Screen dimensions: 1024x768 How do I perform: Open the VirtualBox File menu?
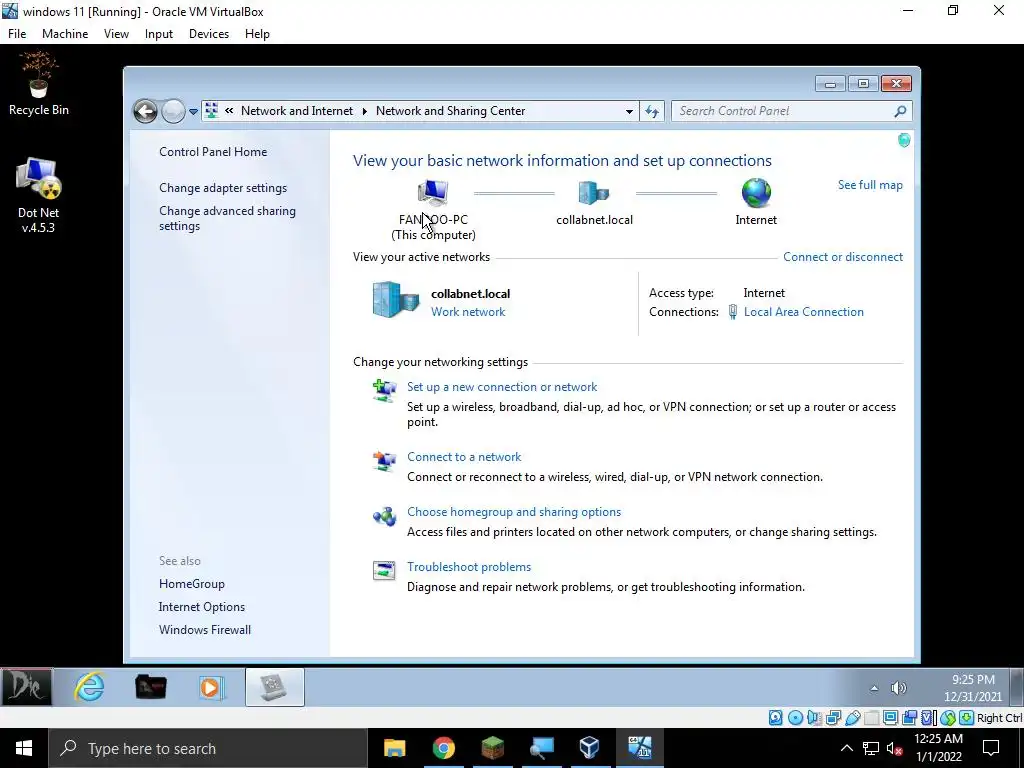pyautogui.click(x=17, y=34)
